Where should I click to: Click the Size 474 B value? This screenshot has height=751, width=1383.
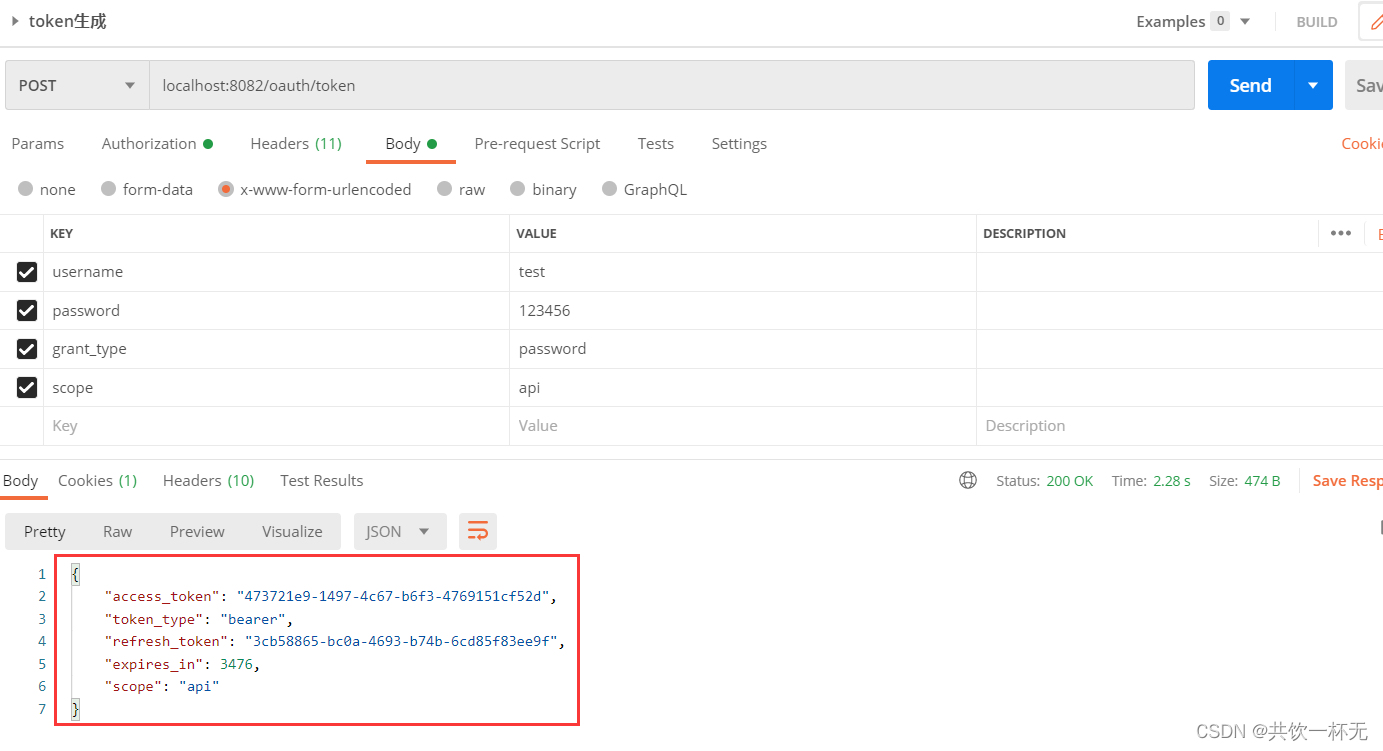click(1262, 481)
